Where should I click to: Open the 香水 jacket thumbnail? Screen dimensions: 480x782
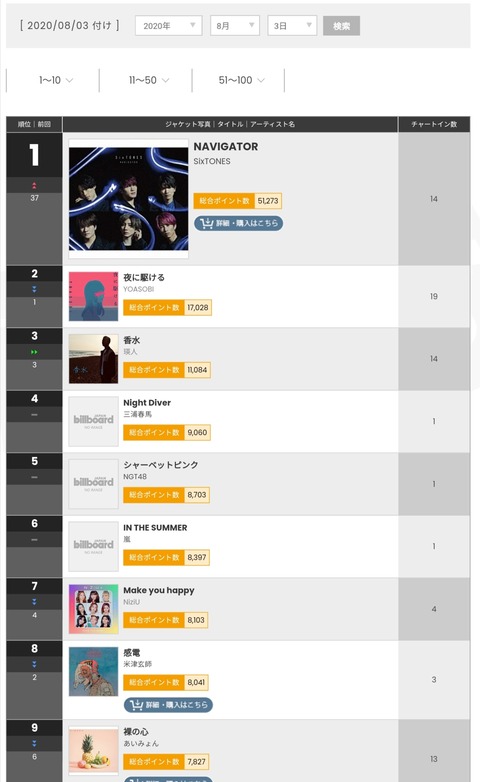93,359
